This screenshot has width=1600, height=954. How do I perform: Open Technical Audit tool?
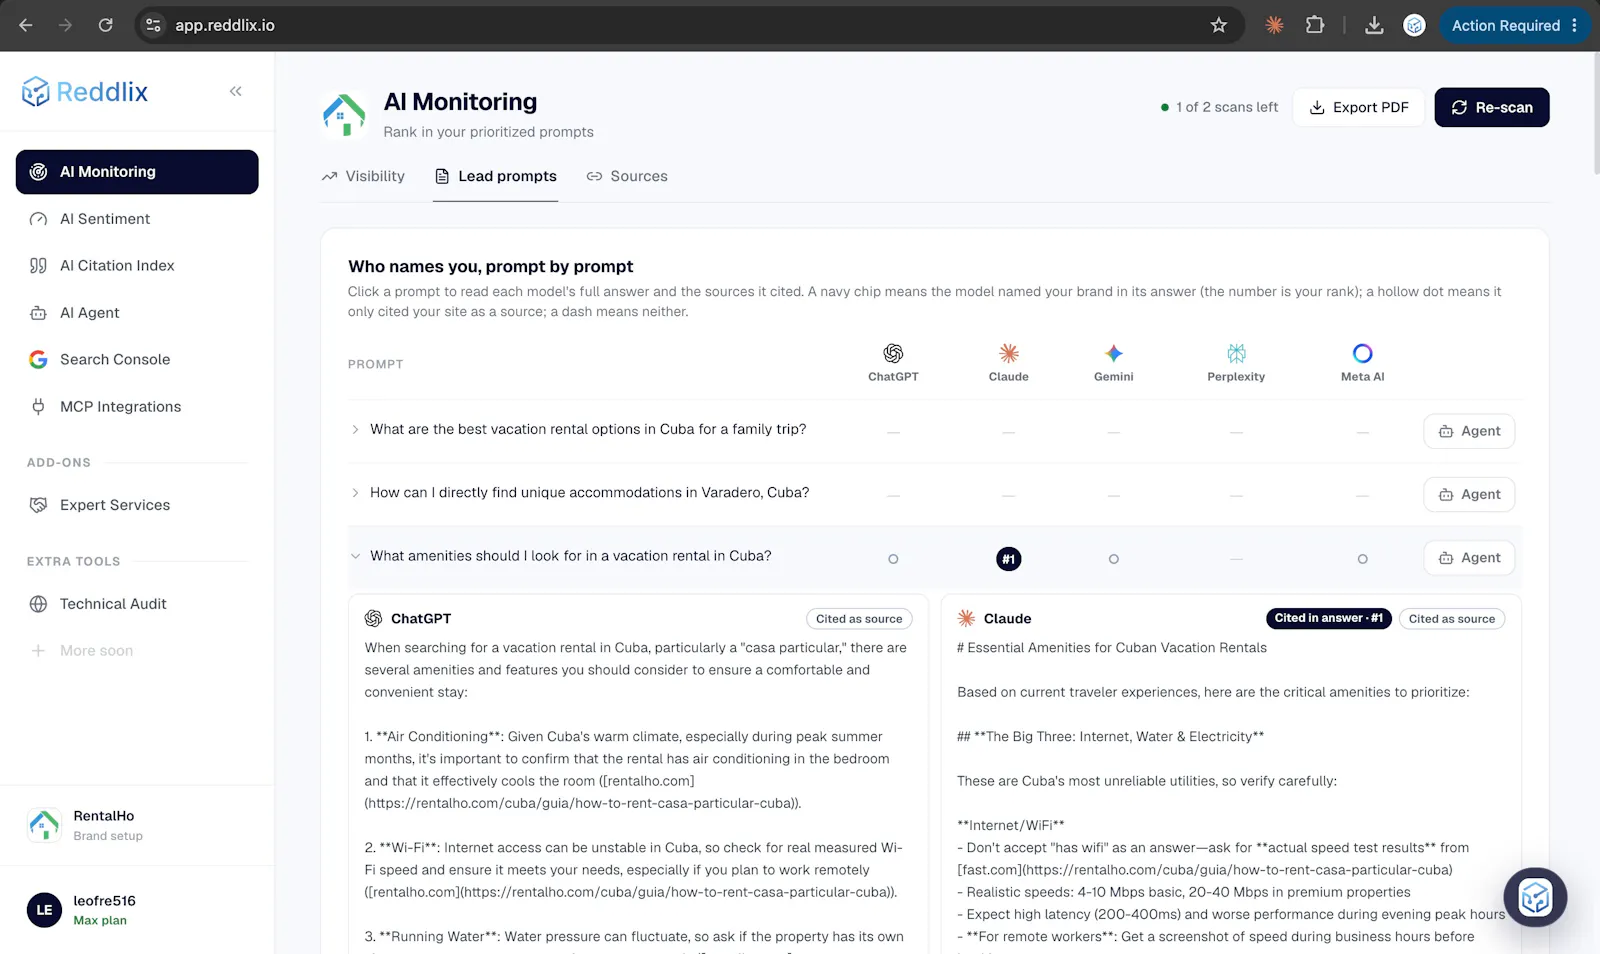coord(137,604)
